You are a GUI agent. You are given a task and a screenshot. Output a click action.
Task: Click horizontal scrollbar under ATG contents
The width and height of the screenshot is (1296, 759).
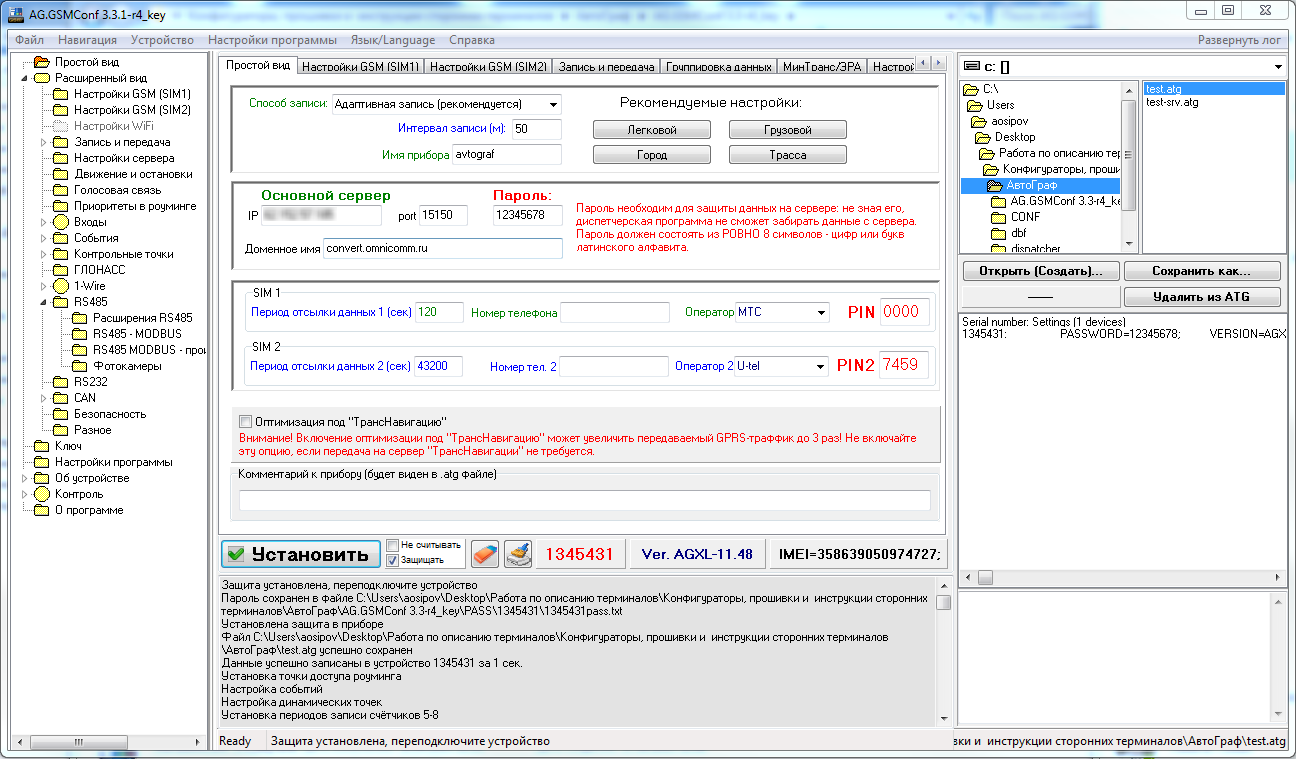pyautogui.click(x=1123, y=578)
